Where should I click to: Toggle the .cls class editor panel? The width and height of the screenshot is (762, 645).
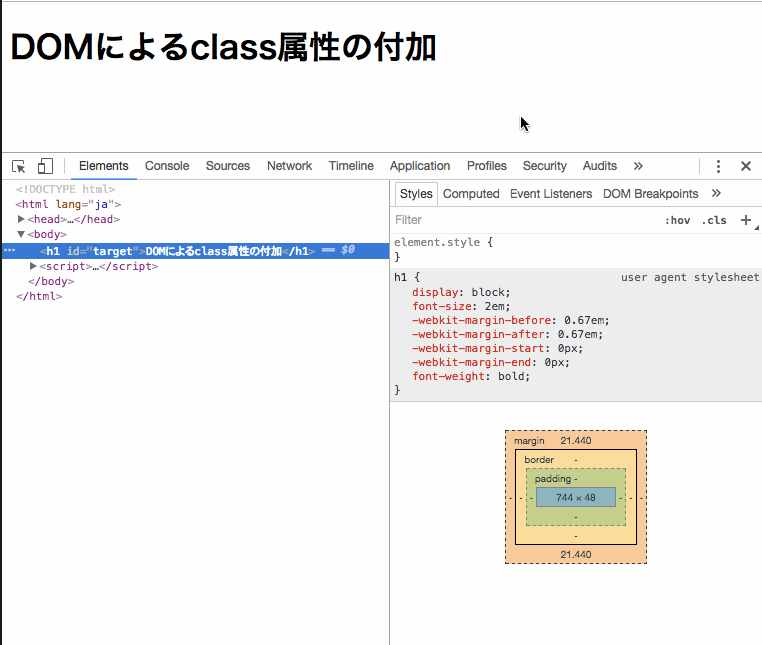coord(714,220)
